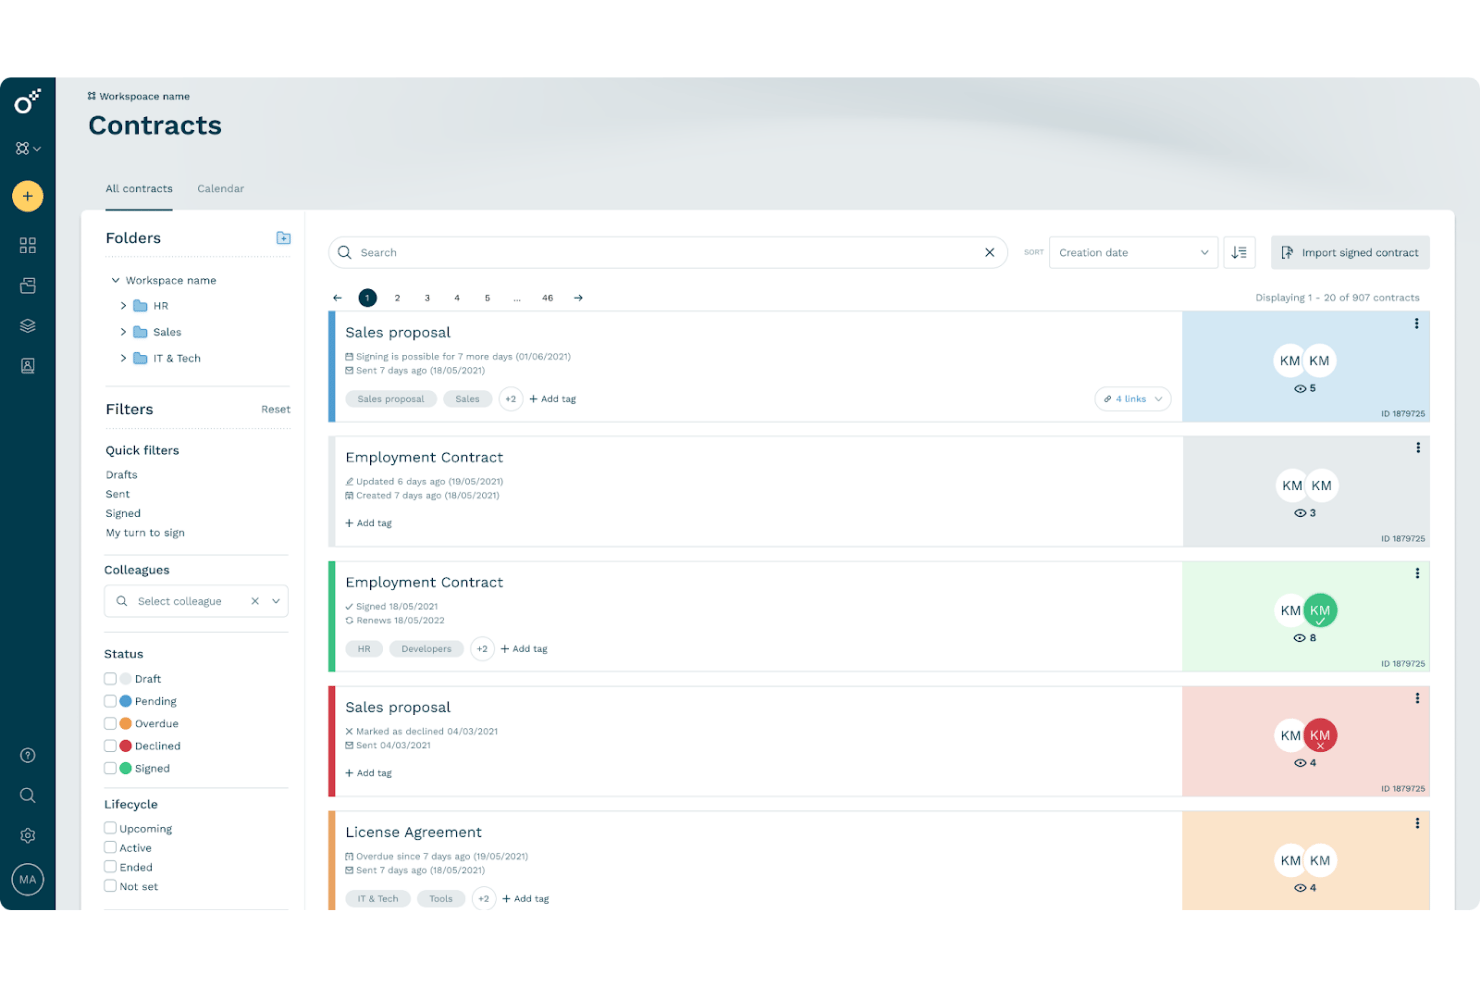Click the current page 1 indicator
The height and width of the screenshot is (987, 1480).
[368, 298]
